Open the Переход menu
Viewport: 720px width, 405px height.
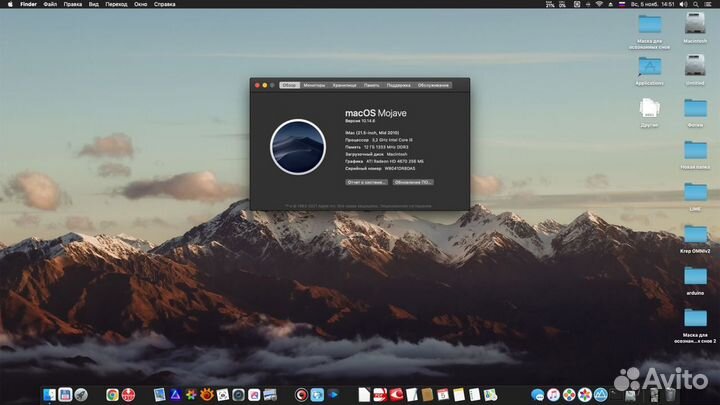point(116,4)
